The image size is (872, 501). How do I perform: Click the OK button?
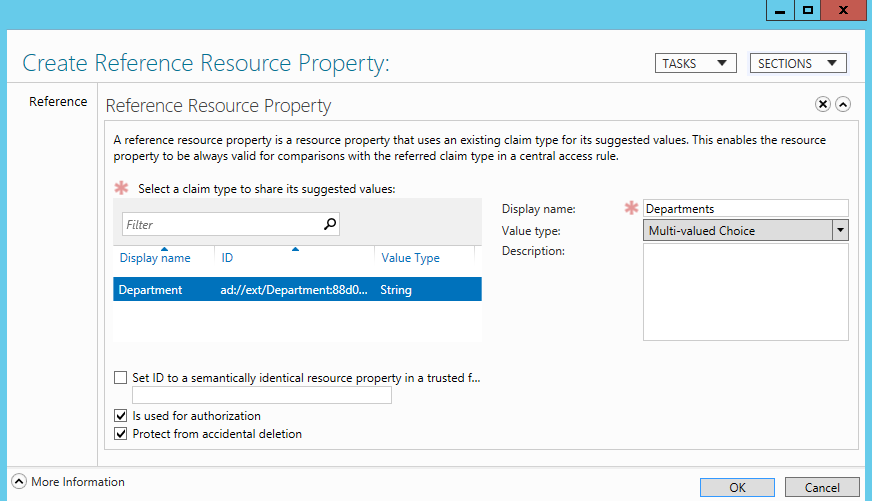click(737, 488)
